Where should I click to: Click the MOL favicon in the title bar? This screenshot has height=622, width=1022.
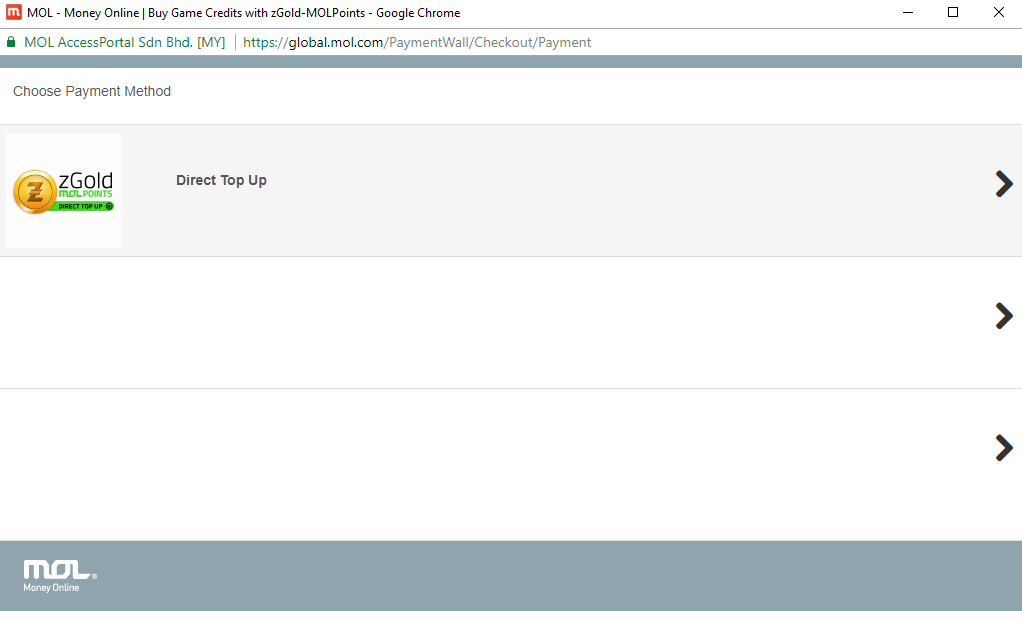coord(14,12)
